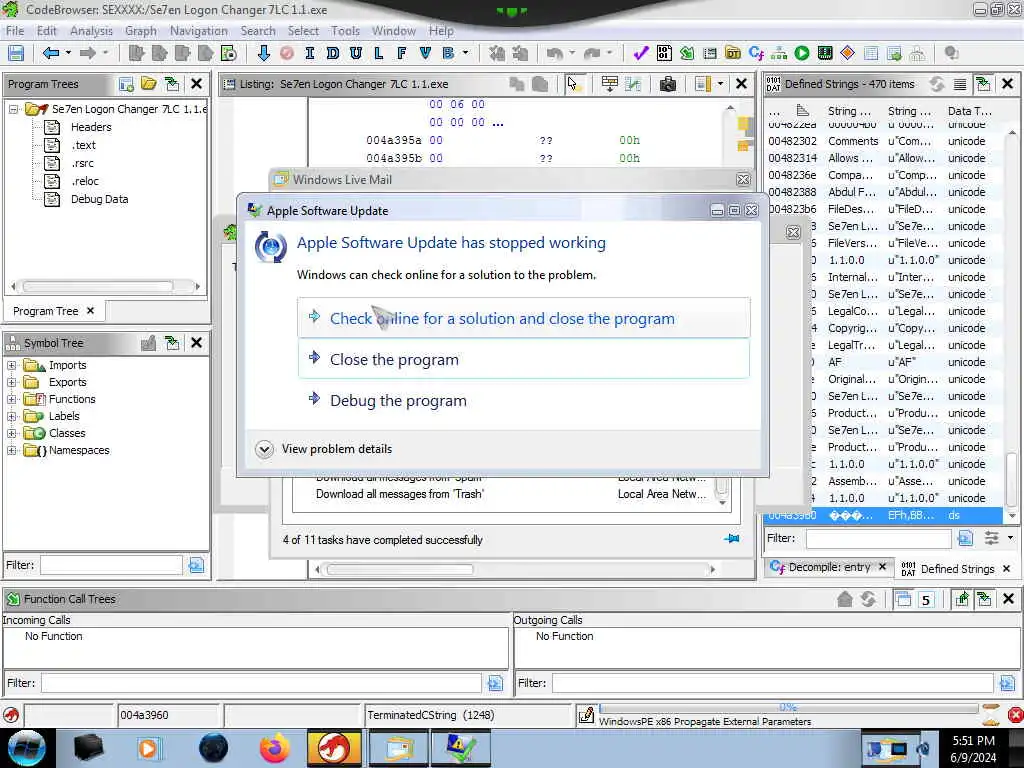The width and height of the screenshot is (1024, 768).
Task: Expand the Exports folder in Symbol Tree
Action: click(12, 382)
